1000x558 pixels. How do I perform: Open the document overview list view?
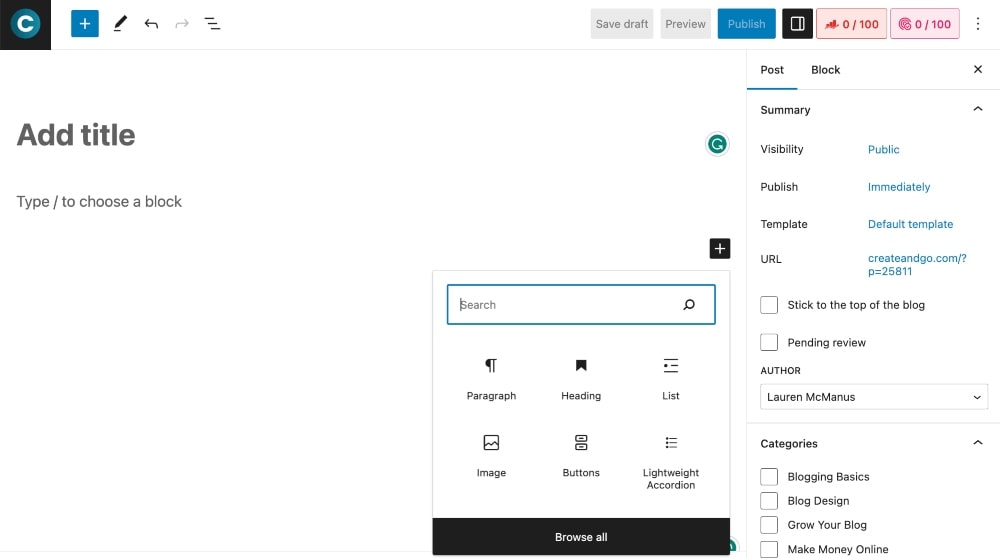[x=212, y=24]
